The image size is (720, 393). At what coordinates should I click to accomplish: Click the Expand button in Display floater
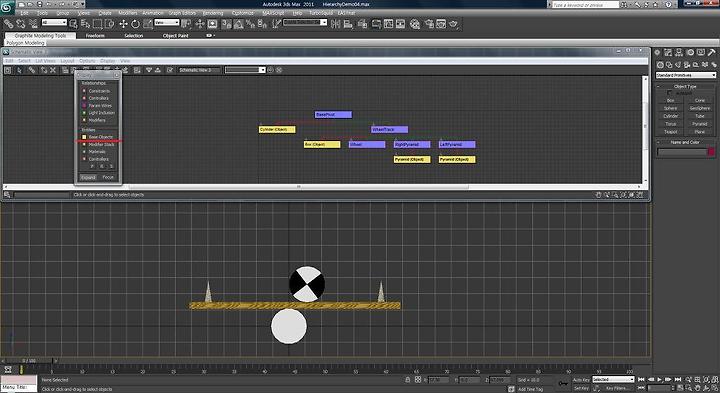coord(88,177)
